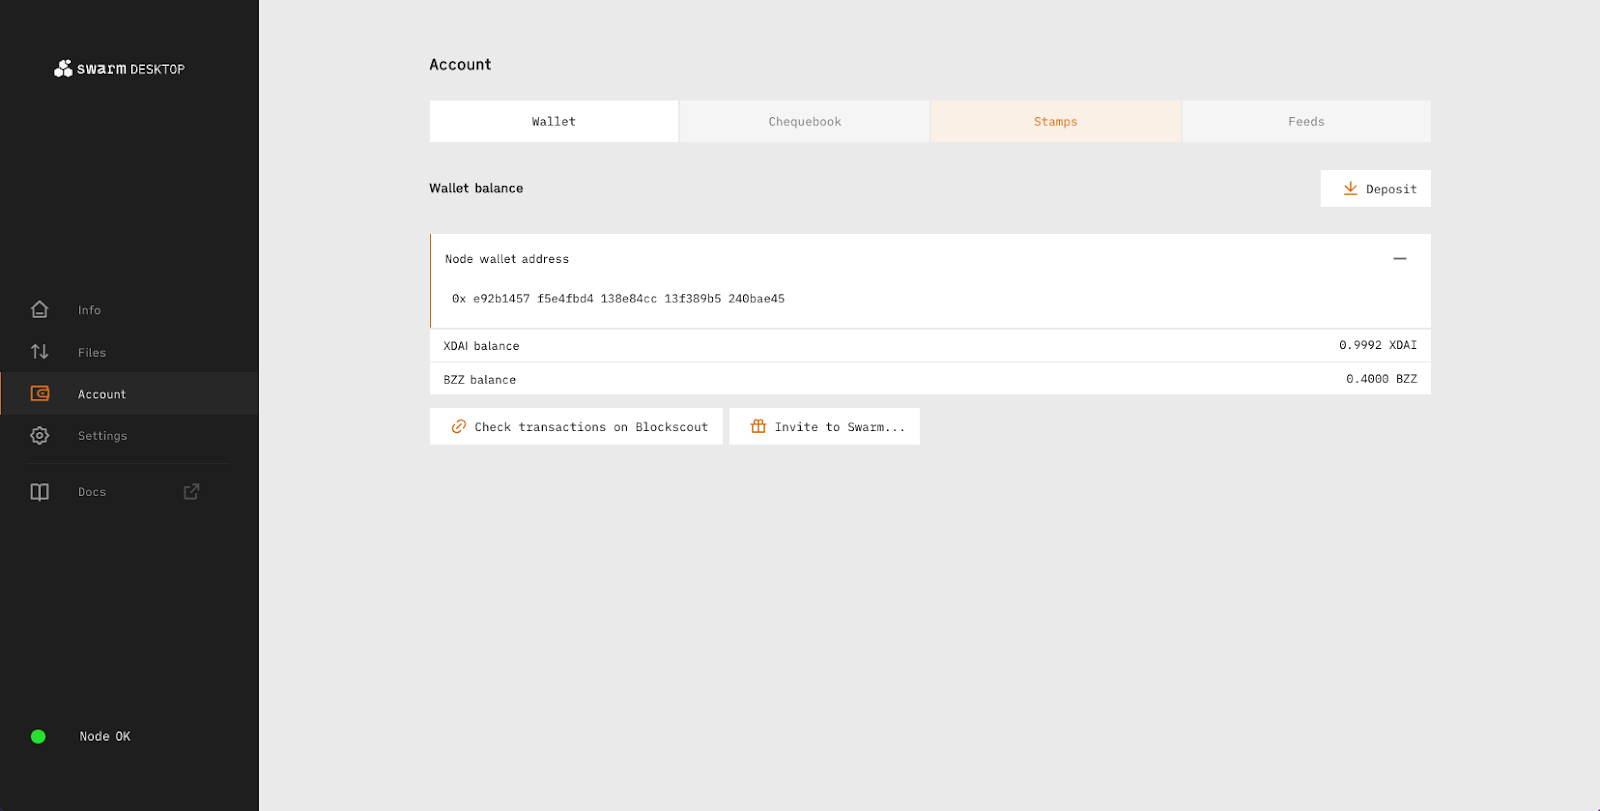This screenshot has height=811, width=1600.
Task: Open Settings via the gear icon
Action: coord(40,436)
